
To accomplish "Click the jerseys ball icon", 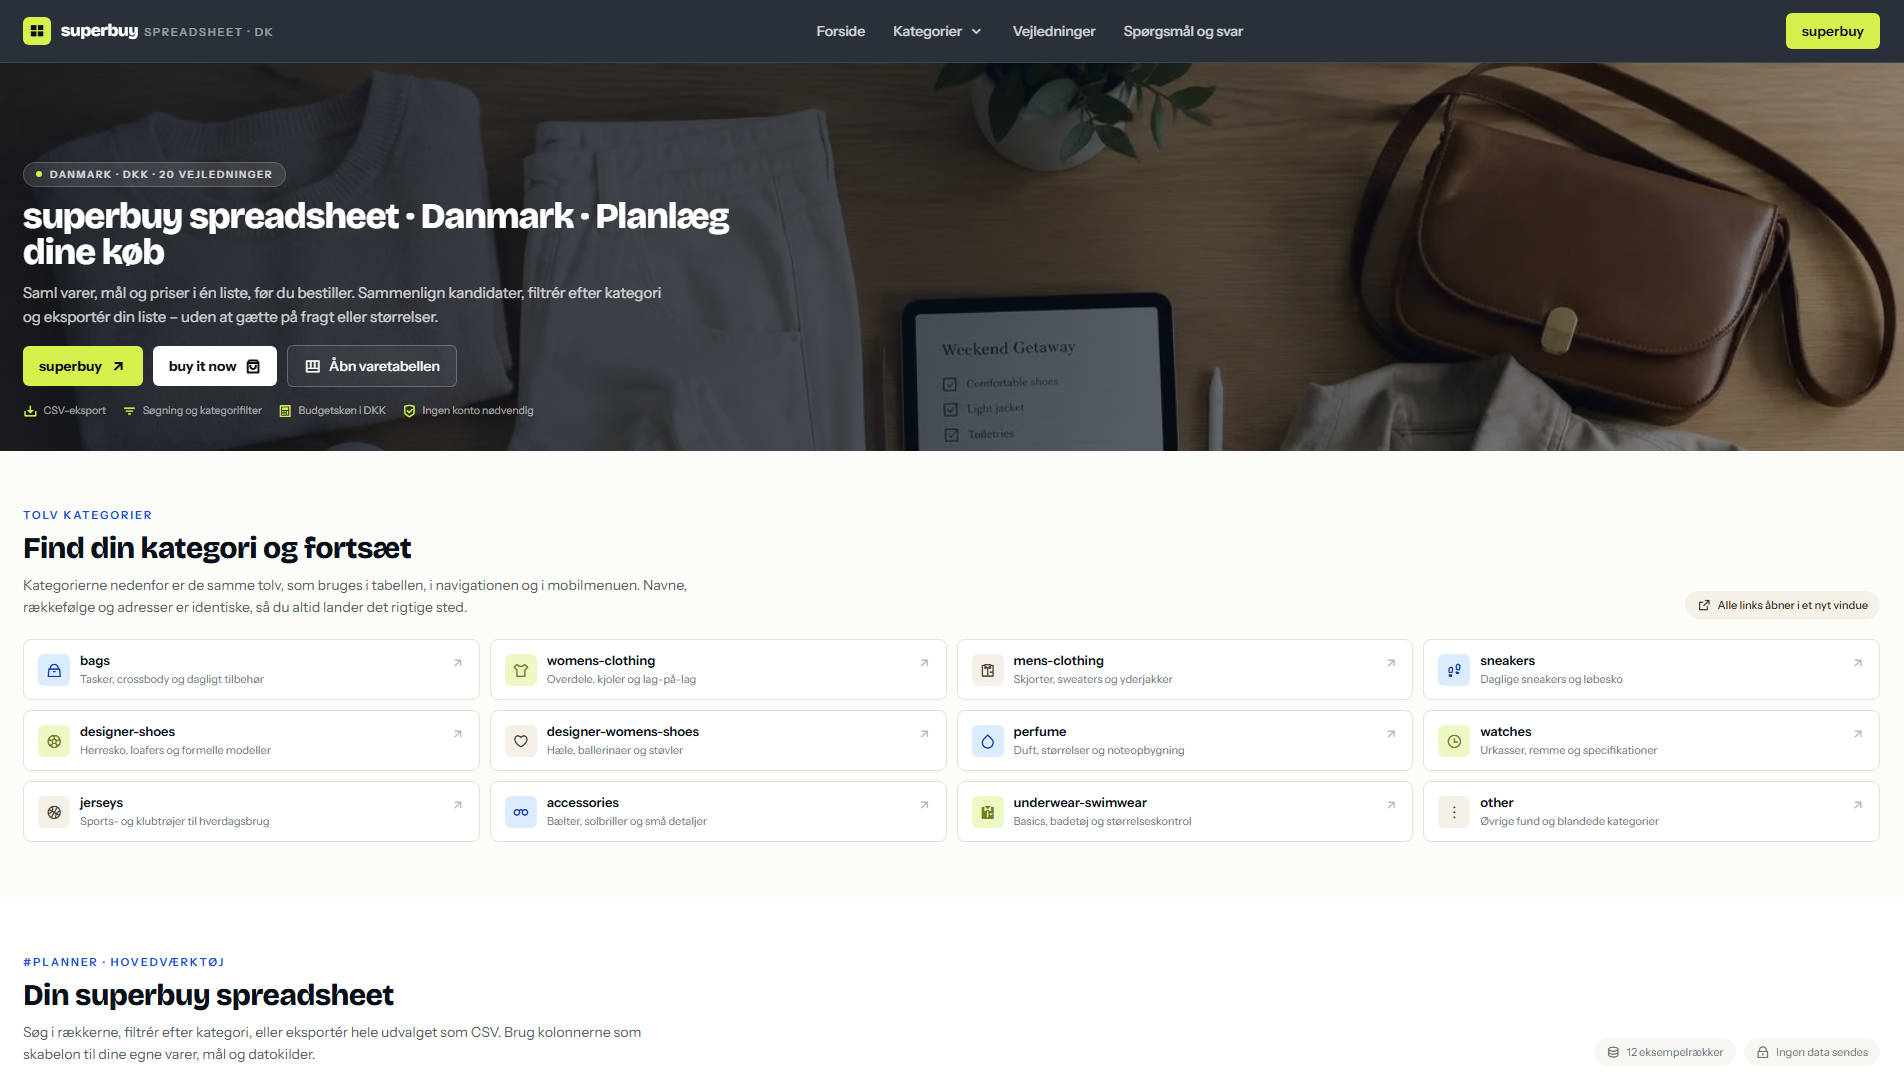I will [x=54, y=812].
